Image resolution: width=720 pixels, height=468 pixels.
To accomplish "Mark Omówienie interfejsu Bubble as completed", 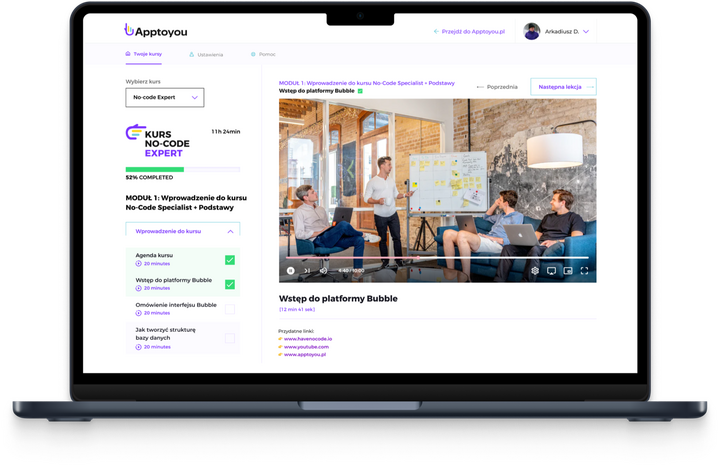I will [230, 309].
